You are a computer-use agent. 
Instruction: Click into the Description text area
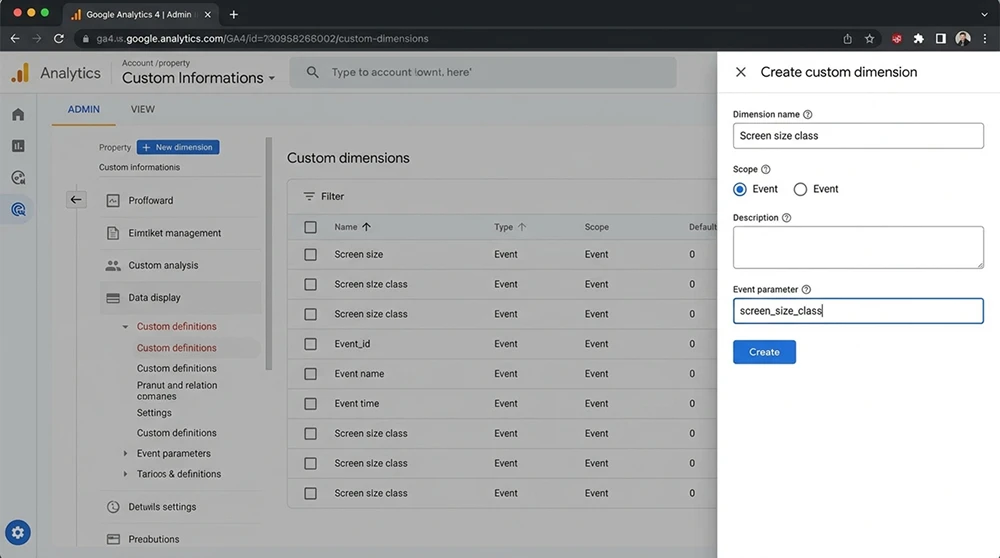[858, 247]
